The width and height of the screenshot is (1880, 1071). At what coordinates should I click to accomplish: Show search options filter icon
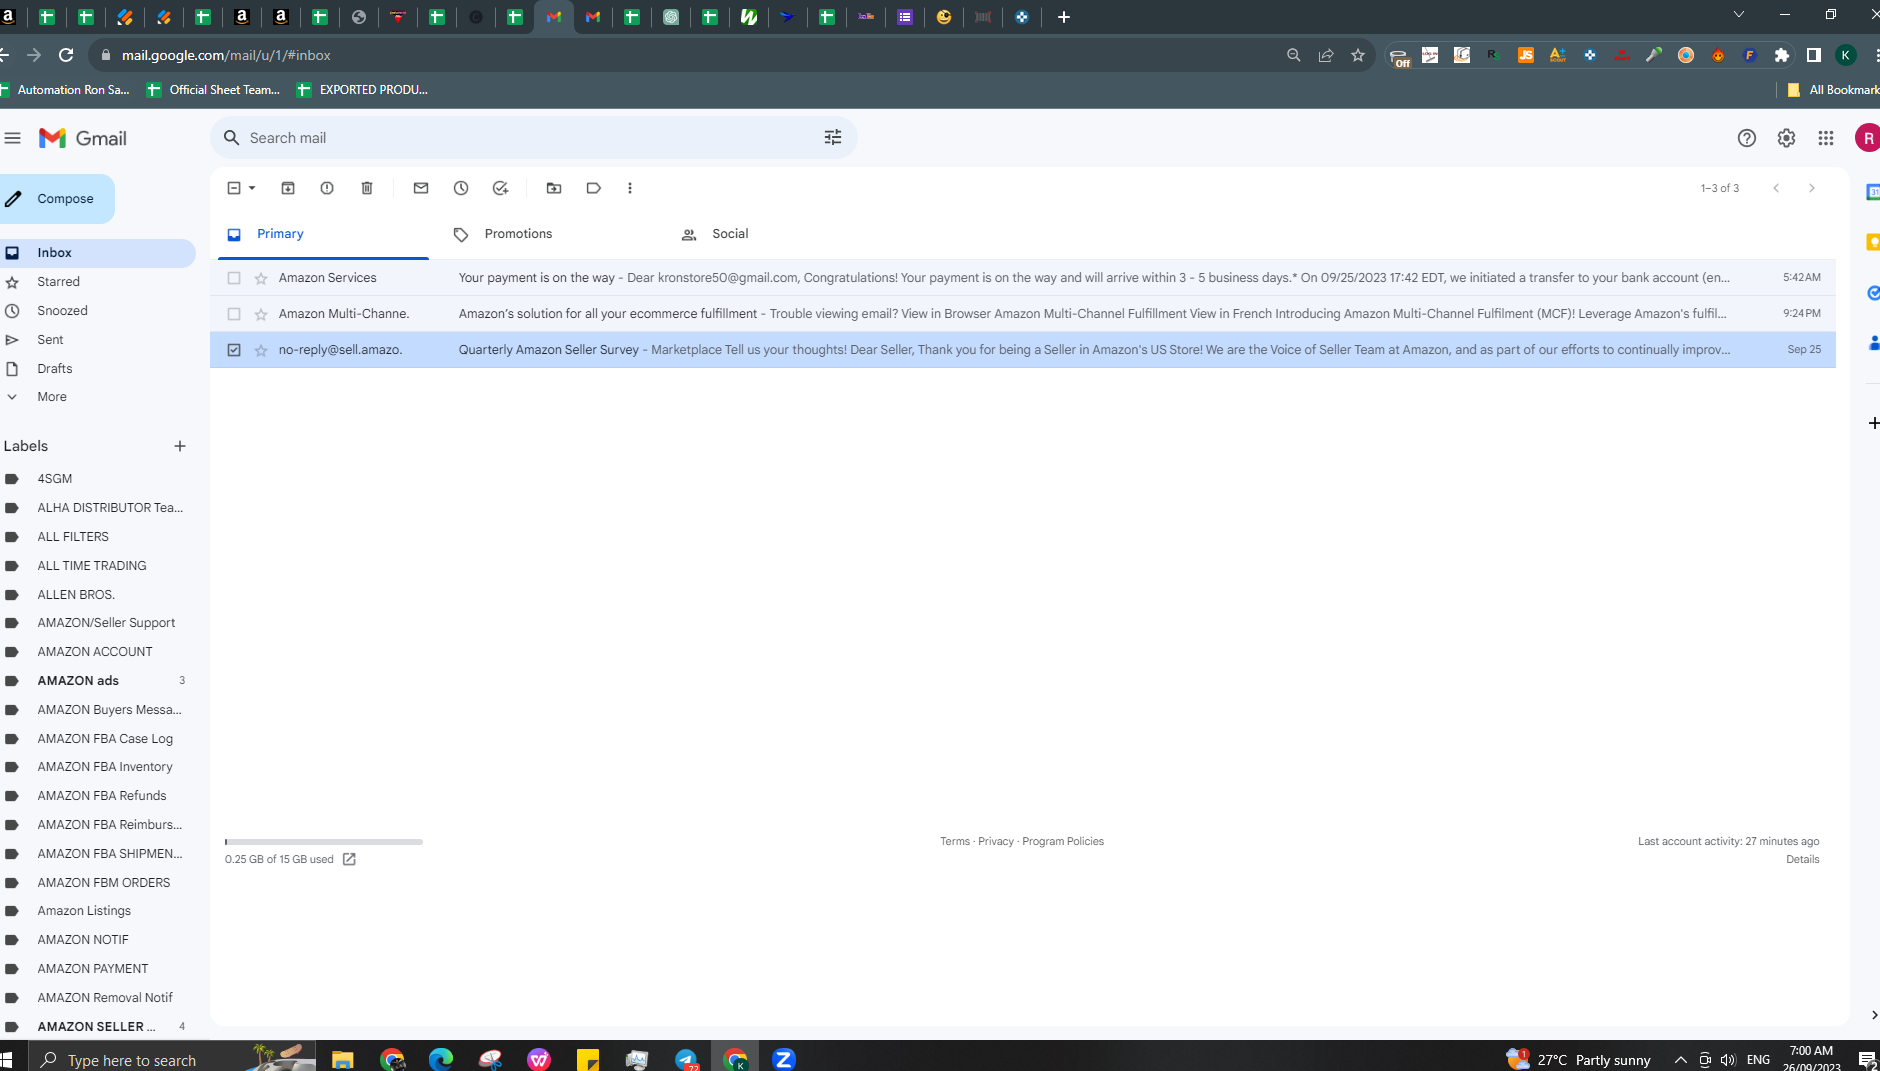[x=833, y=138]
